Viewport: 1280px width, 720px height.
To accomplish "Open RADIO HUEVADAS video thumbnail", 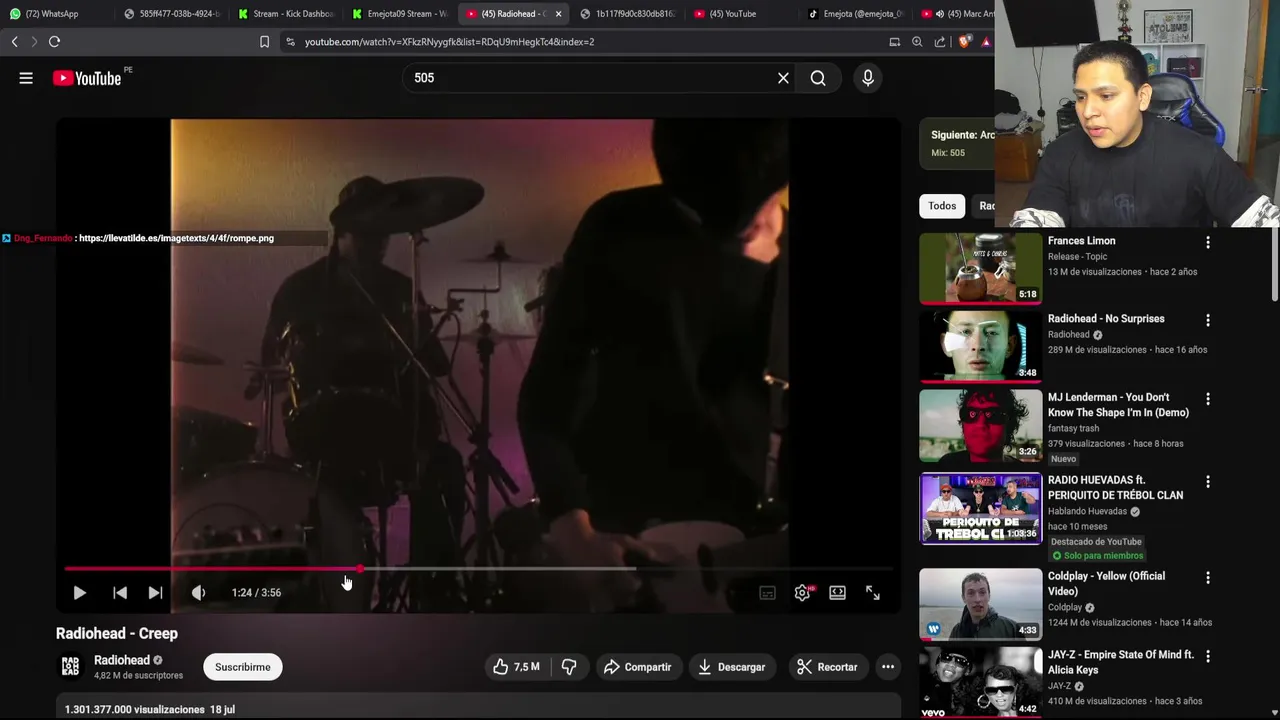I will [980, 509].
